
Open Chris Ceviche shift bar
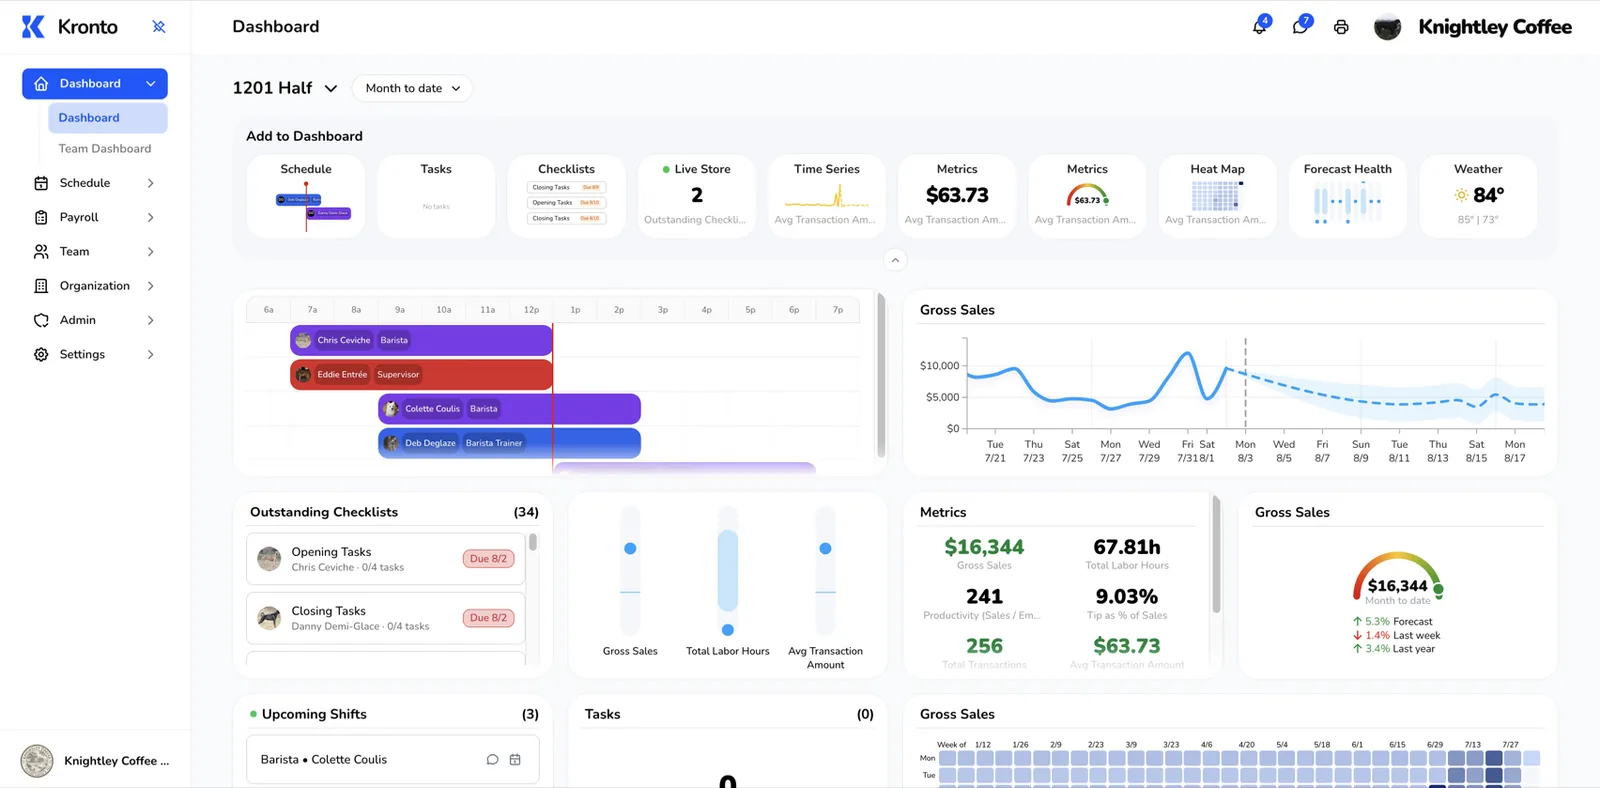coord(421,340)
